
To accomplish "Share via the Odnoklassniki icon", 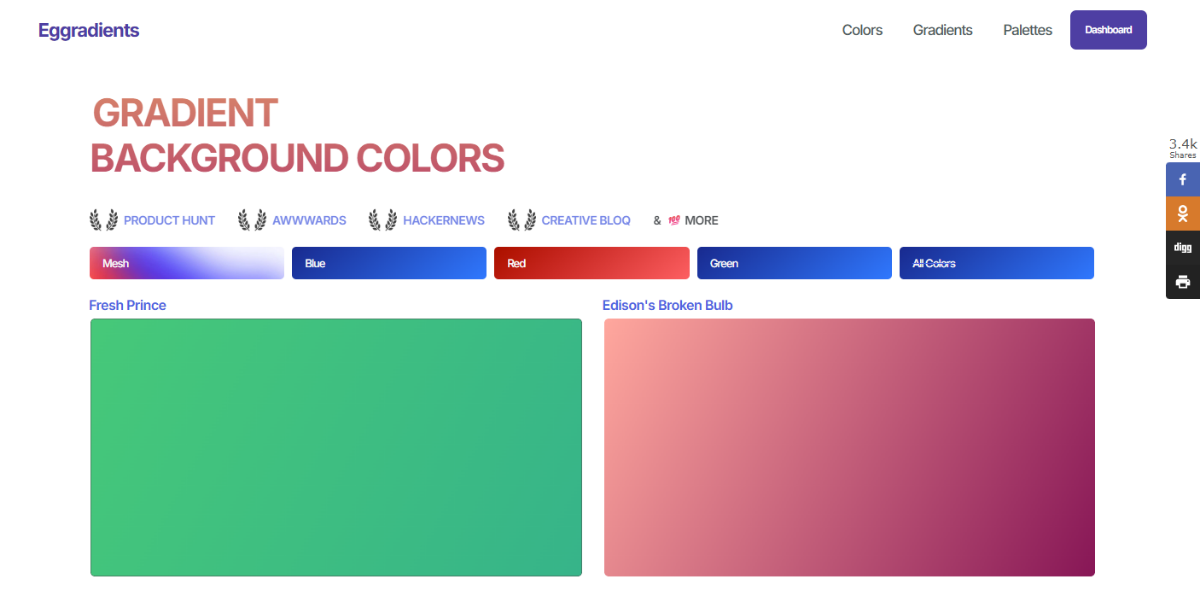I will click(1182, 213).
